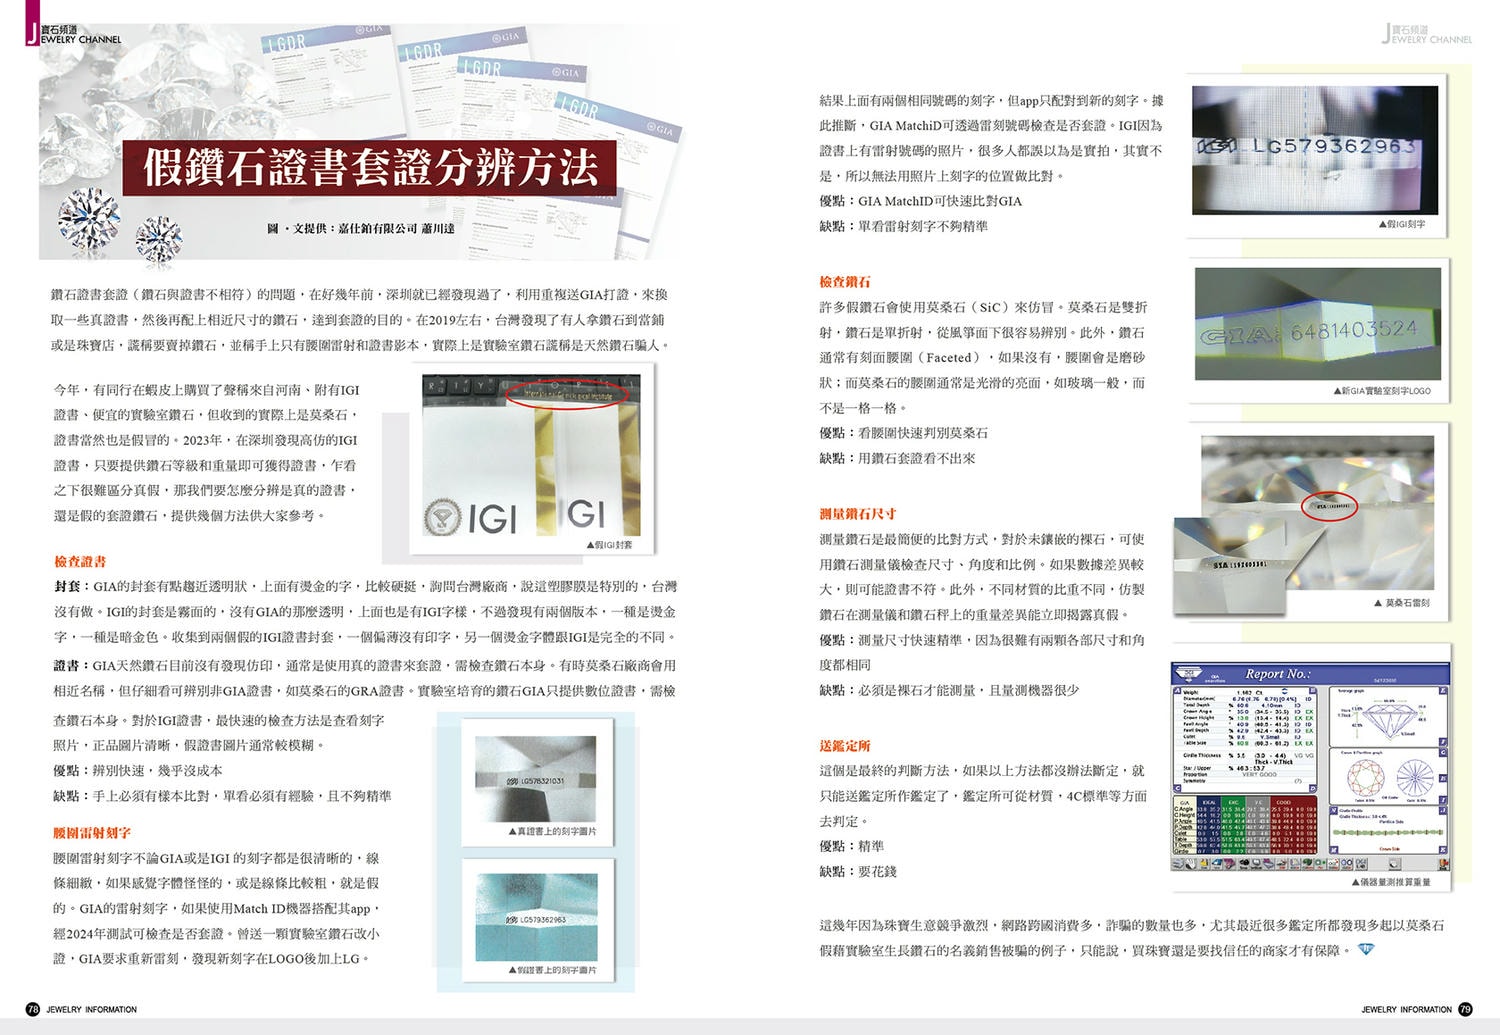Open the teal fake certificate inscription image
The width and height of the screenshot is (1500, 1035).
536,917
